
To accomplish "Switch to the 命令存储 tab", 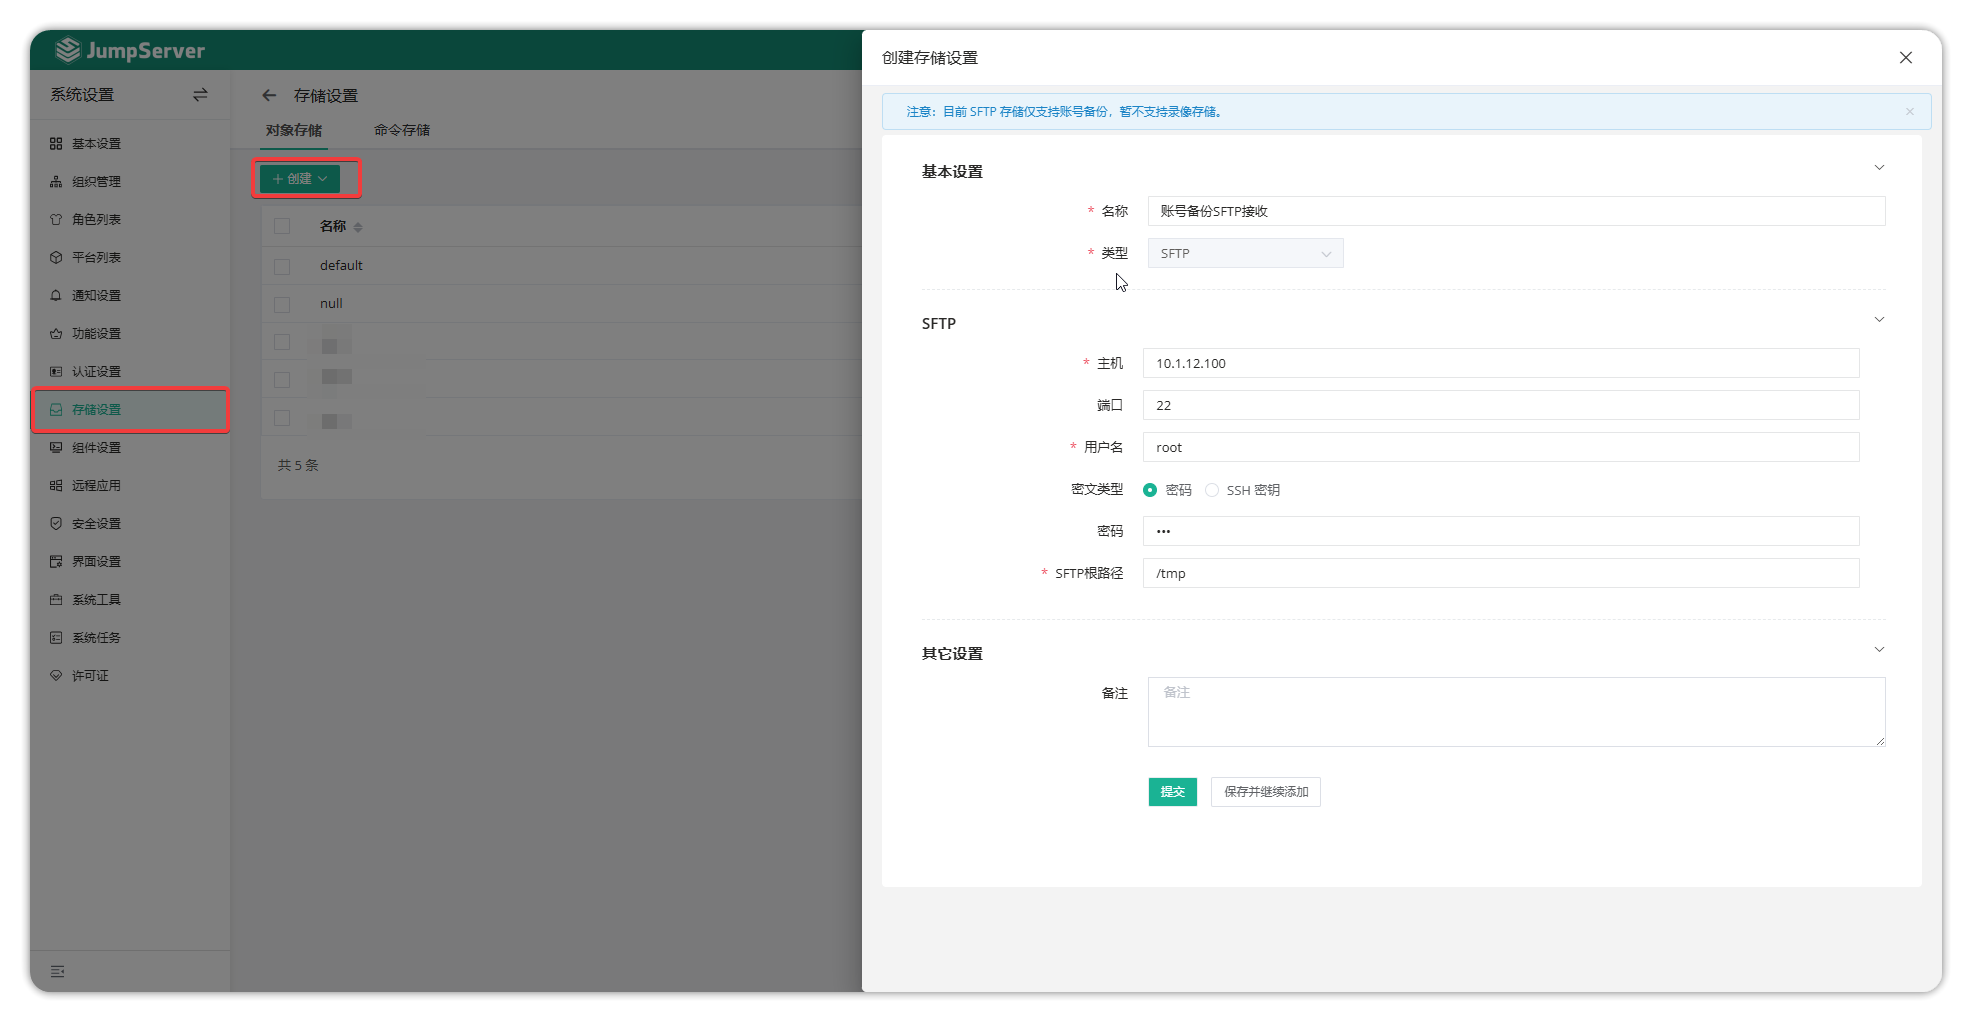I will click(402, 130).
